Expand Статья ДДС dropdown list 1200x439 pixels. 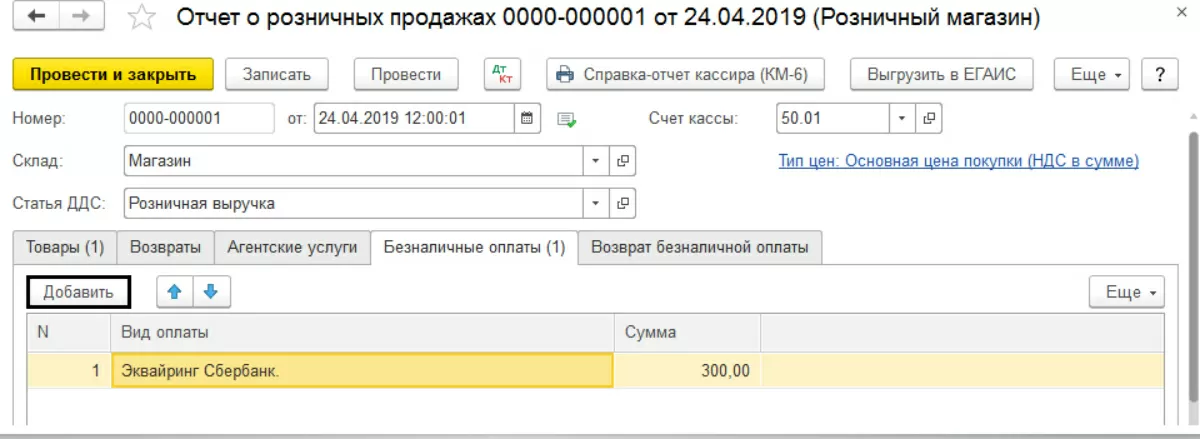coord(596,203)
